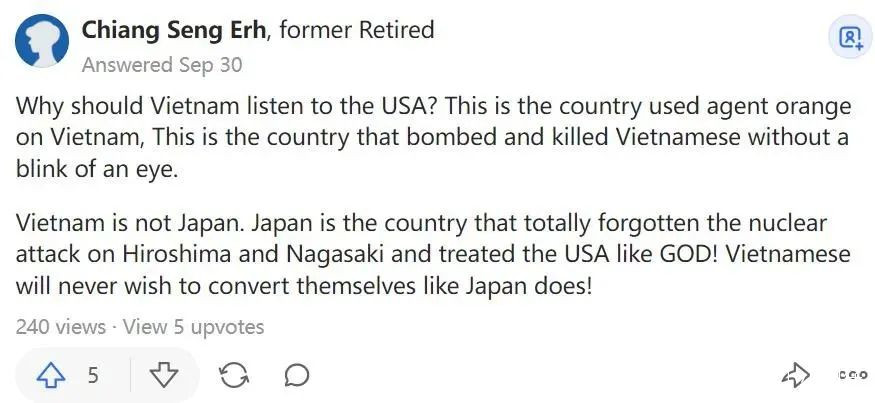875x403 pixels.
Task: Open Chiang Seng Erh's profile avatar
Action: click(42, 44)
